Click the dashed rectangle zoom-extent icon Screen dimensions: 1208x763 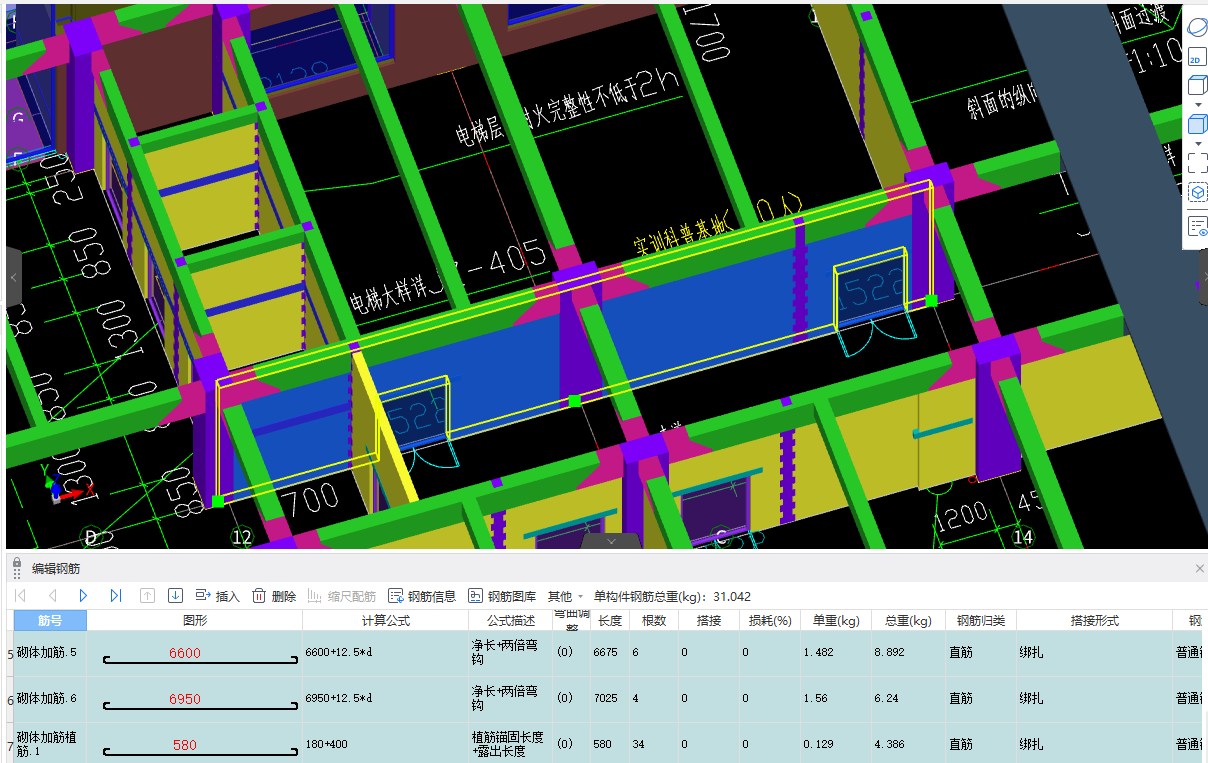point(1196,162)
